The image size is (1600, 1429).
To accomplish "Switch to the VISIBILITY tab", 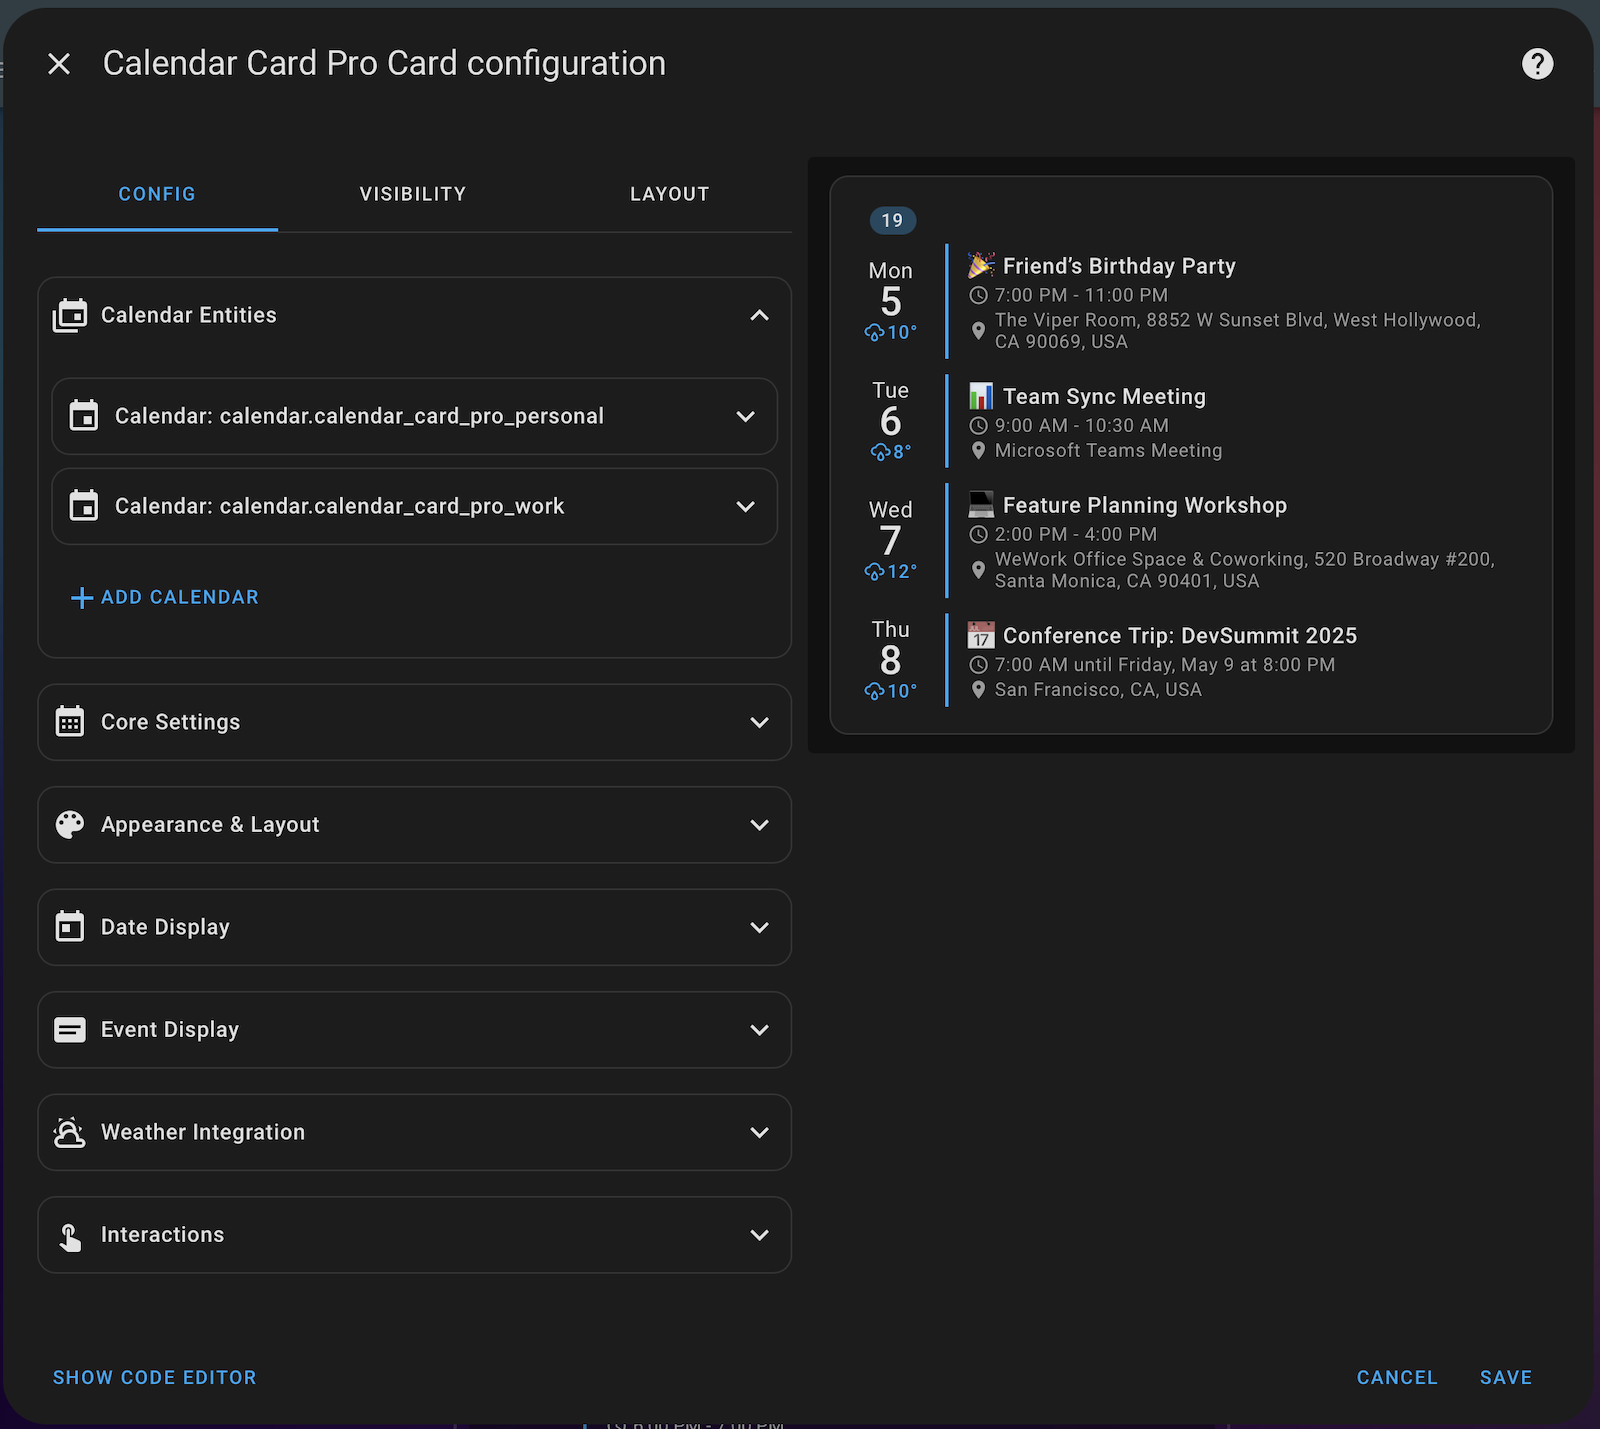I will pyautogui.click(x=412, y=194).
